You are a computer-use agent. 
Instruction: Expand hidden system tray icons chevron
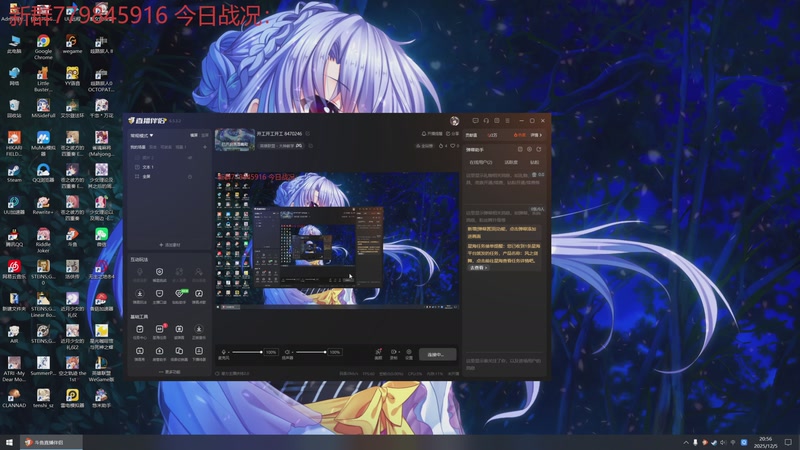click(x=686, y=442)
